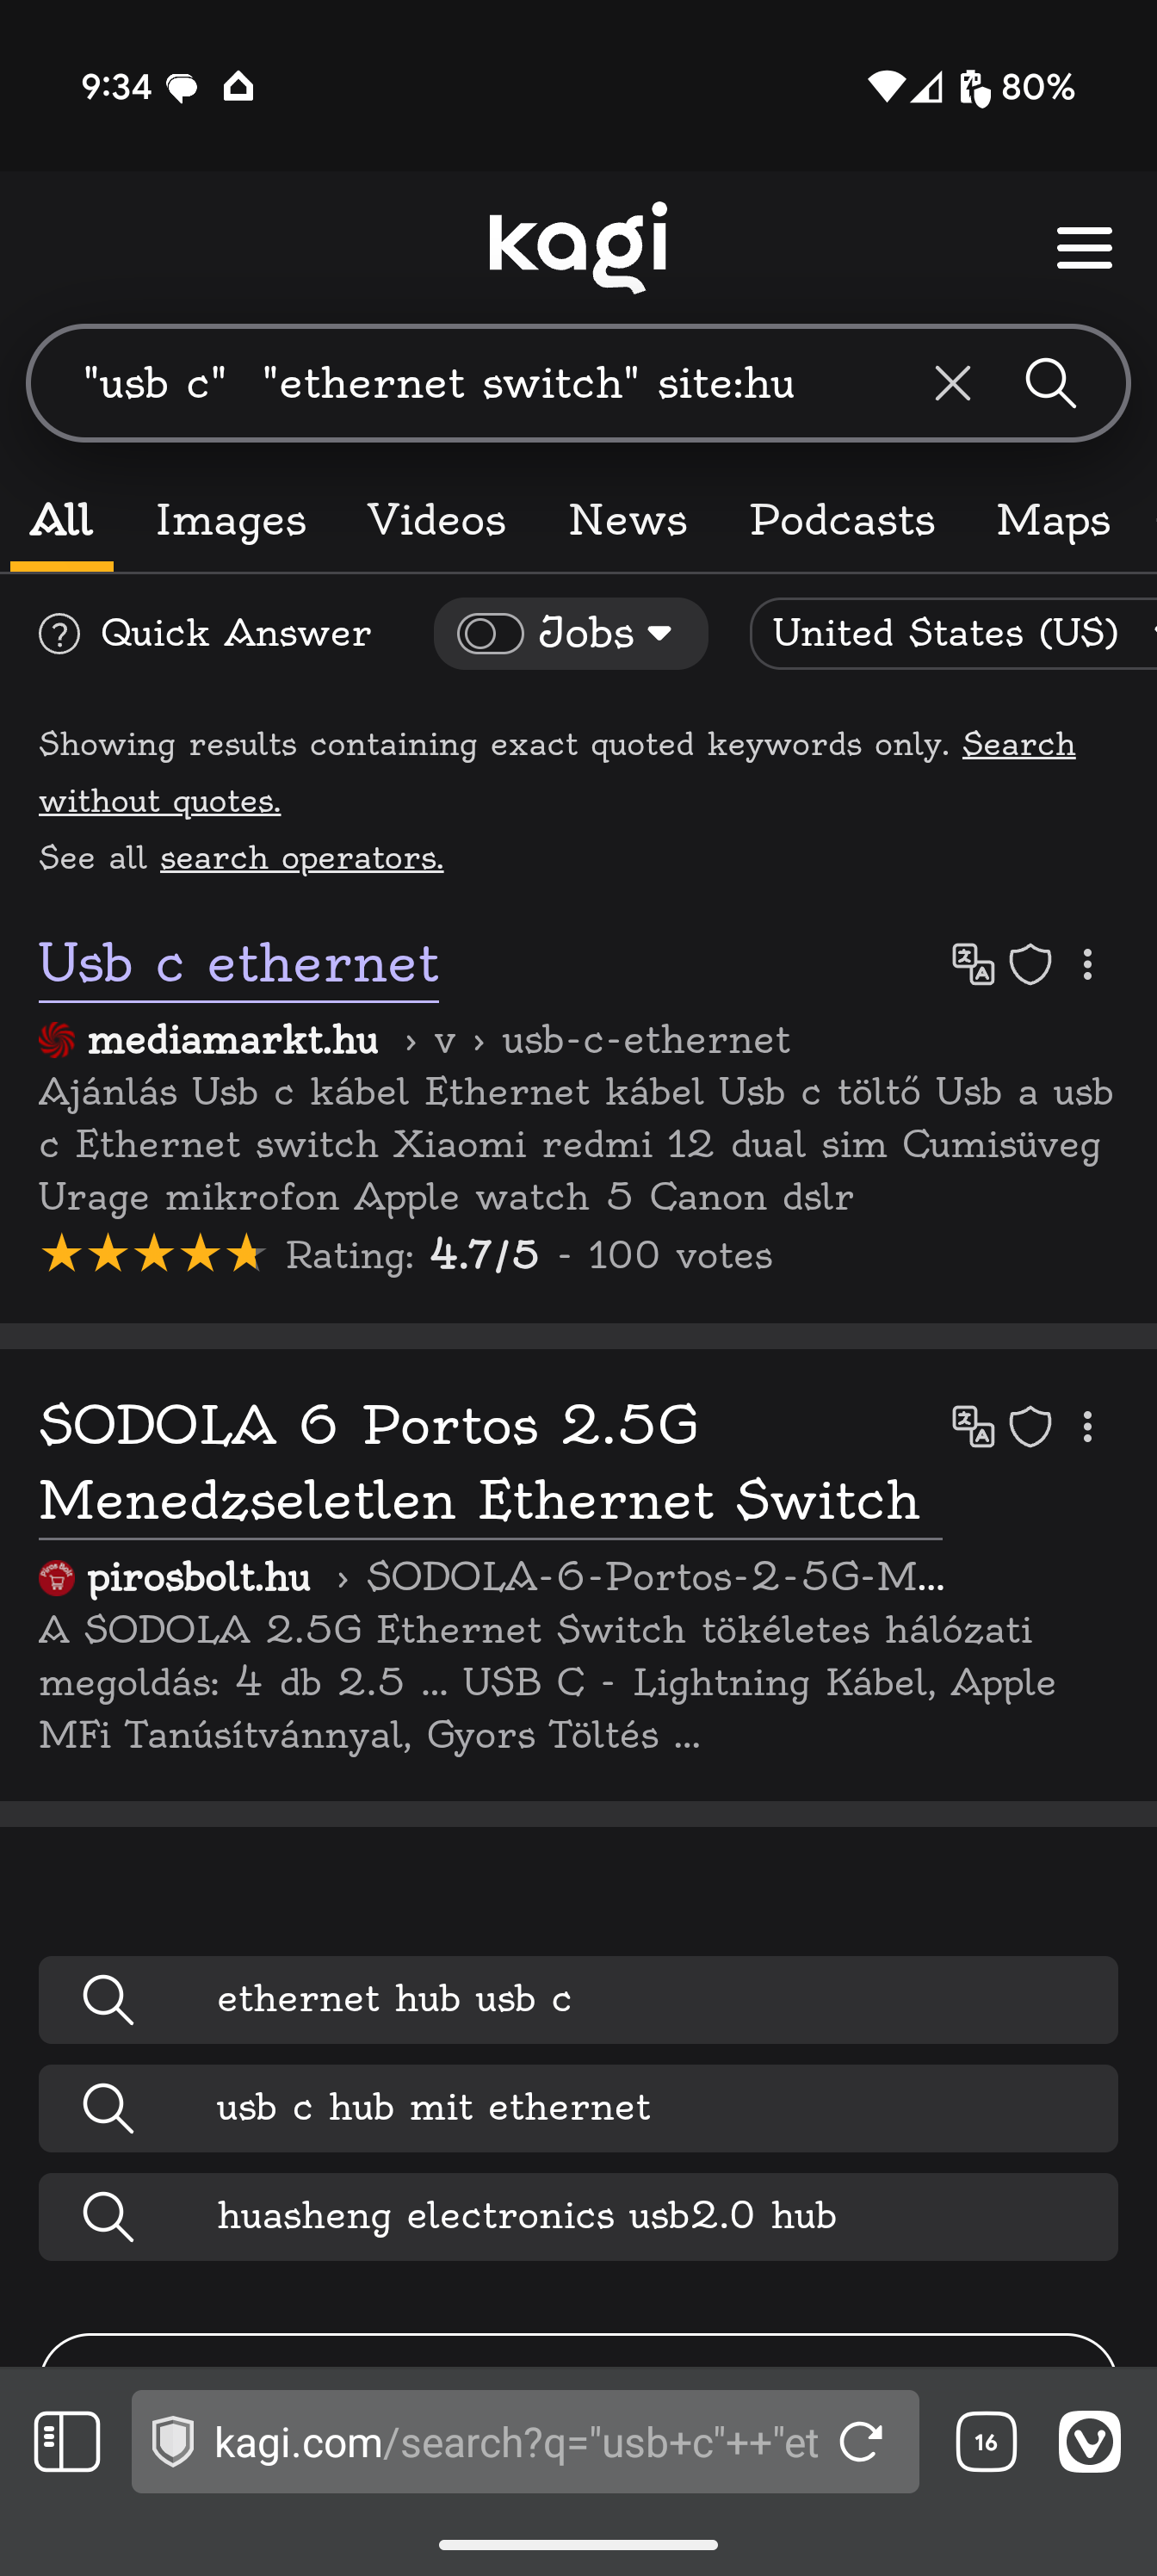Expand the Jobs lens dropdown arrow

click(659, 633)
